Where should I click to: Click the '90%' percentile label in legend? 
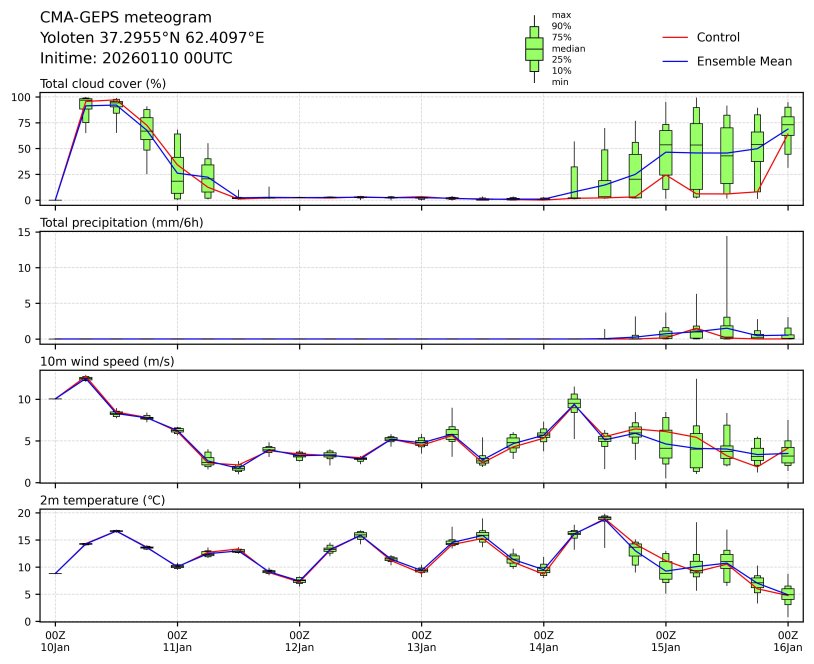tap(562, 26)
